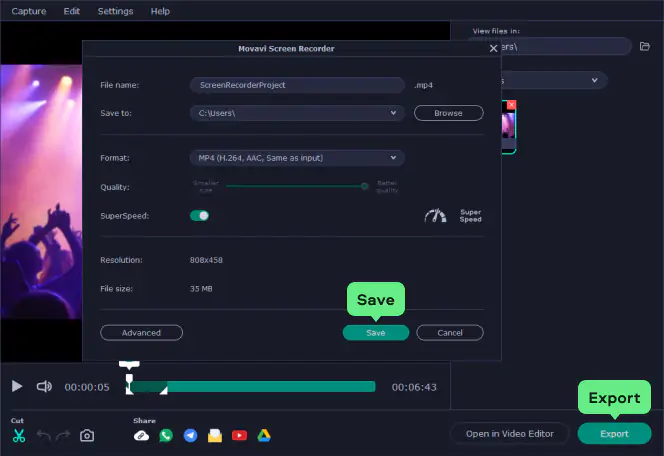Share the recording to WhatsApp
The height and width of the screenshot is (456, 664).
(166, 436)
